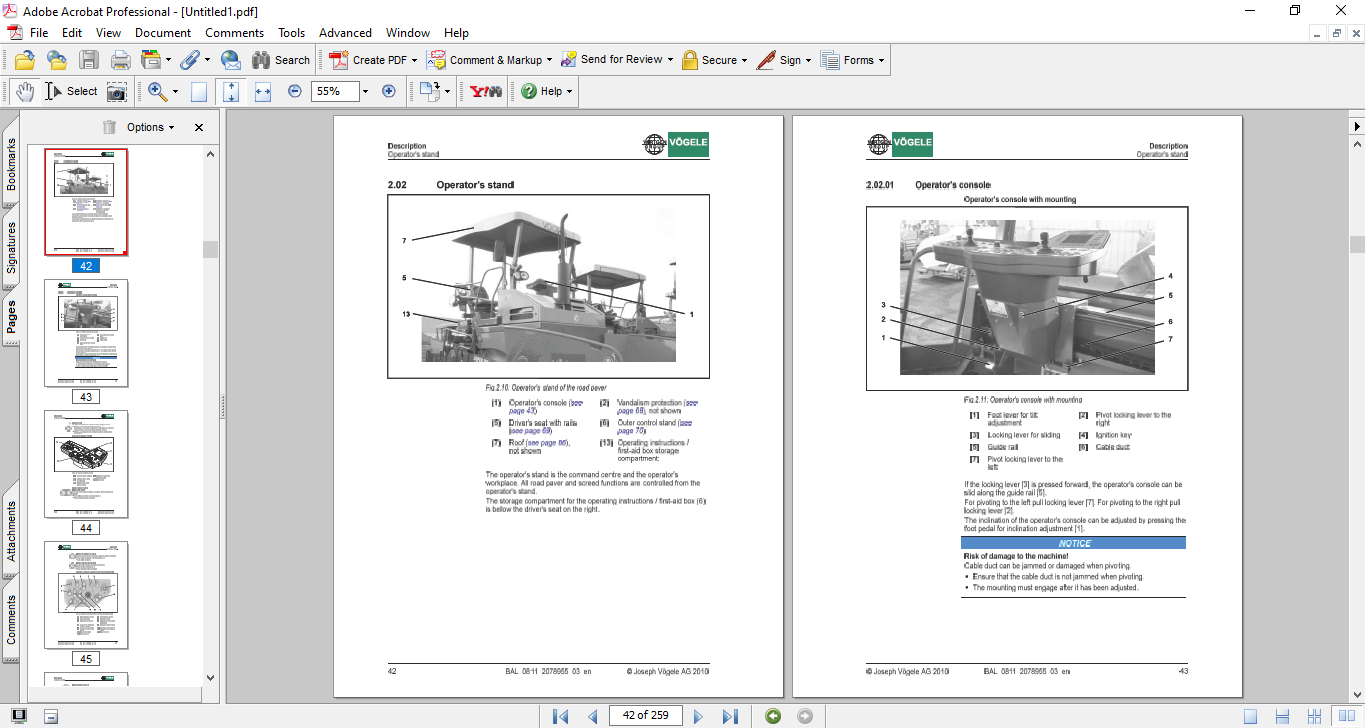Screen dimensions: 1365x728
Task: Switch to the Bookmarks tab
Action: tap(11, 163)
